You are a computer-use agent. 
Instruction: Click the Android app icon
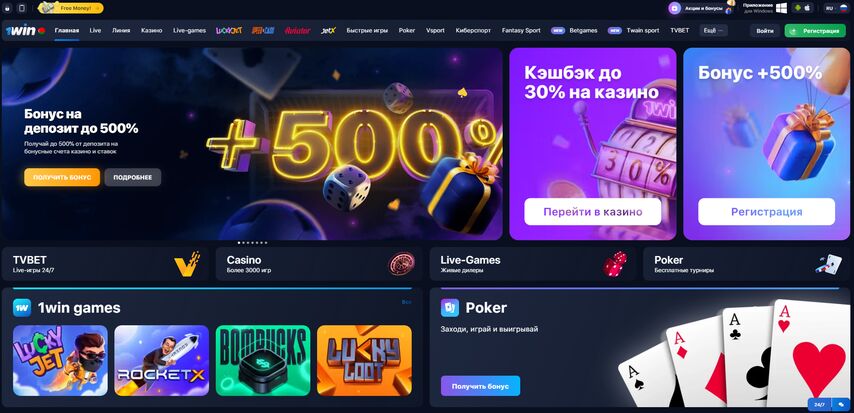798,8
